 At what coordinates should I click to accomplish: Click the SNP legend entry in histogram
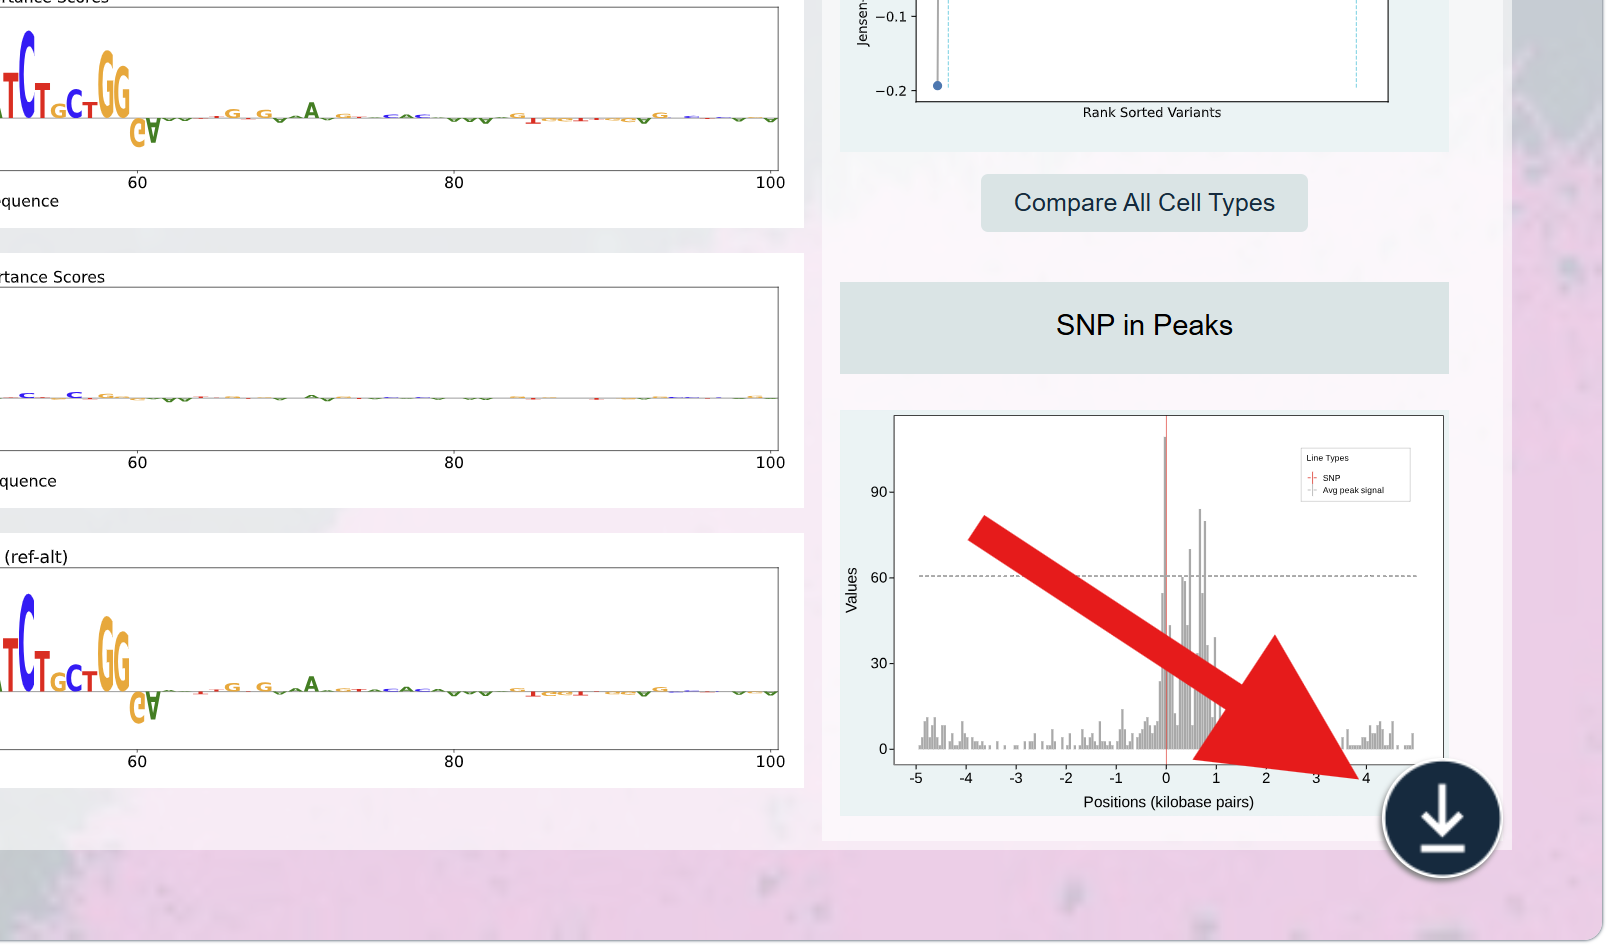pyautogui.click(x=1330, y=478)
